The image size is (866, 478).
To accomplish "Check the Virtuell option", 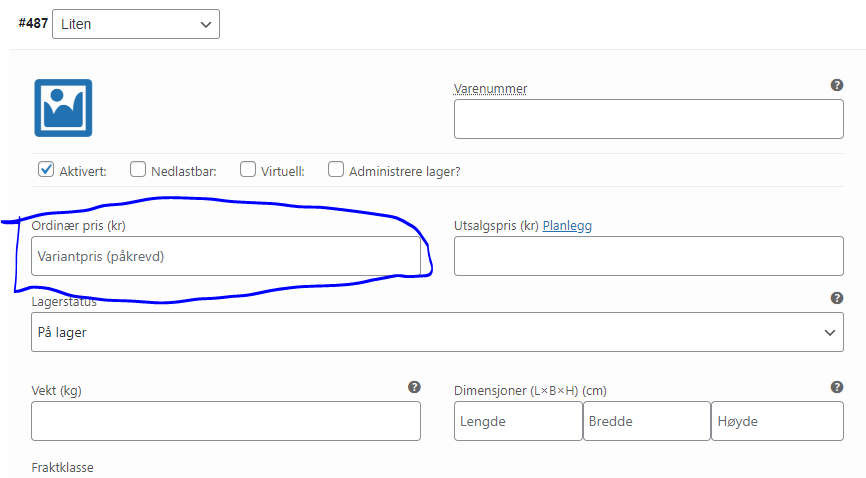I will pos(248,170).
